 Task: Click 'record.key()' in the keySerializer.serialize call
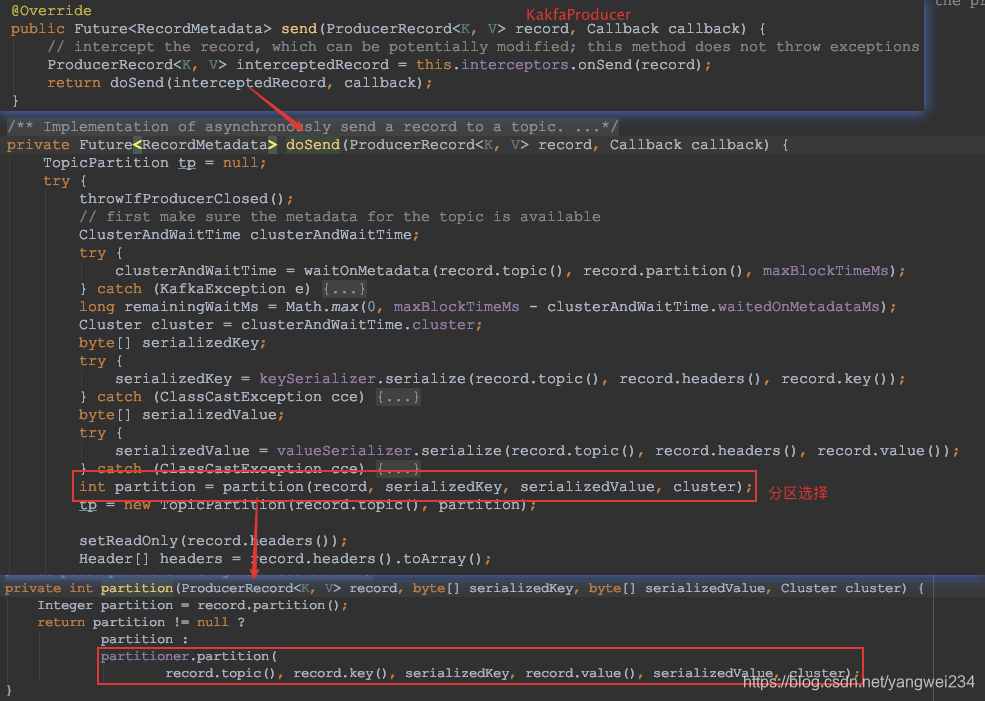[834, 379]
